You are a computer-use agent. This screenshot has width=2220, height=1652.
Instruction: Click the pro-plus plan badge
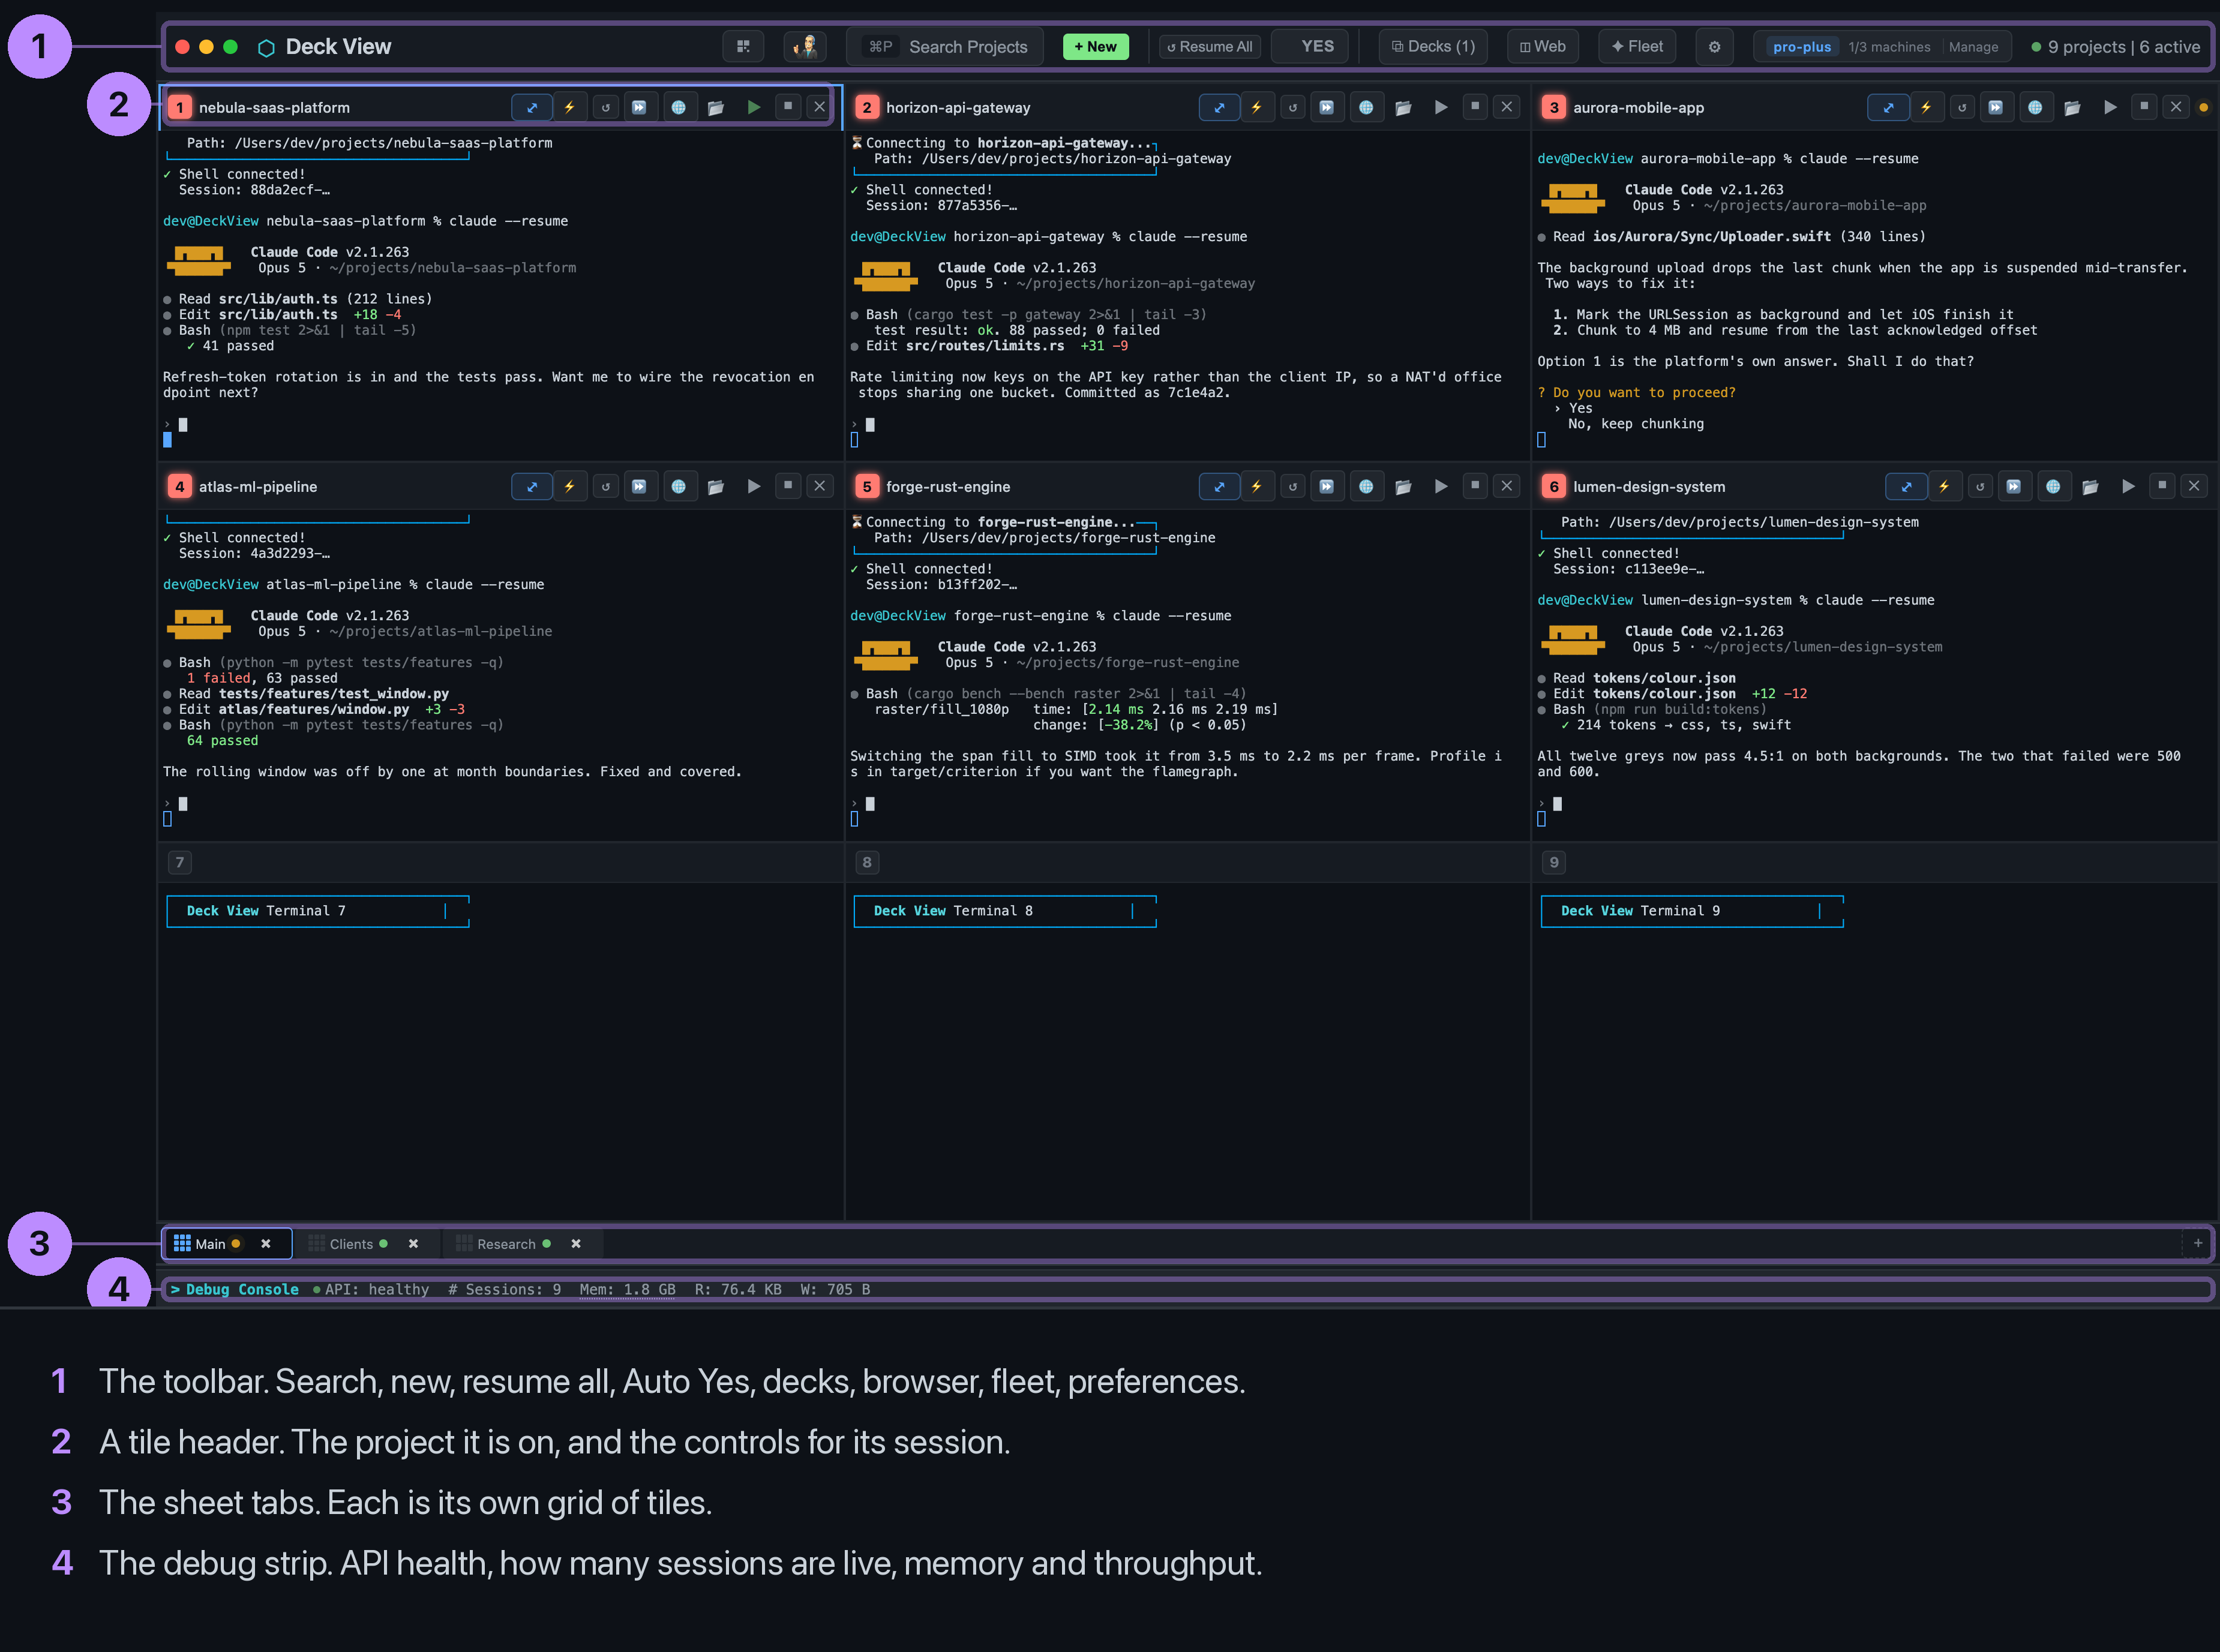point(1802,47)
